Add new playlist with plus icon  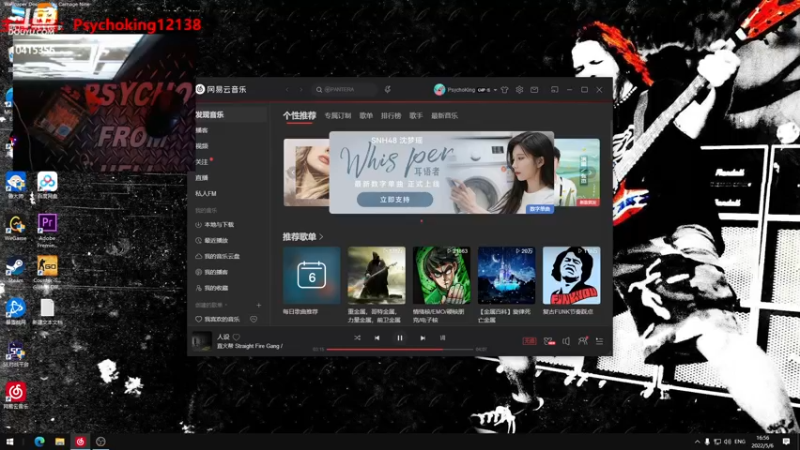[x=259, y=305]
